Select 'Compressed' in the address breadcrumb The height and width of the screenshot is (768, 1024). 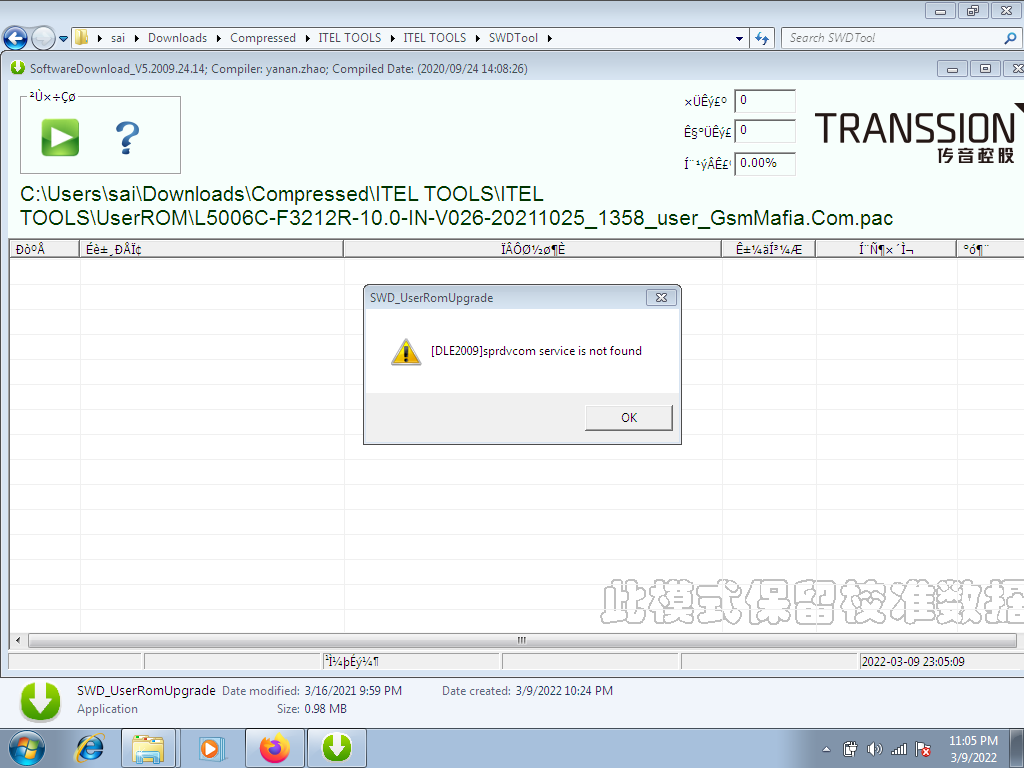tap(263, 38)
